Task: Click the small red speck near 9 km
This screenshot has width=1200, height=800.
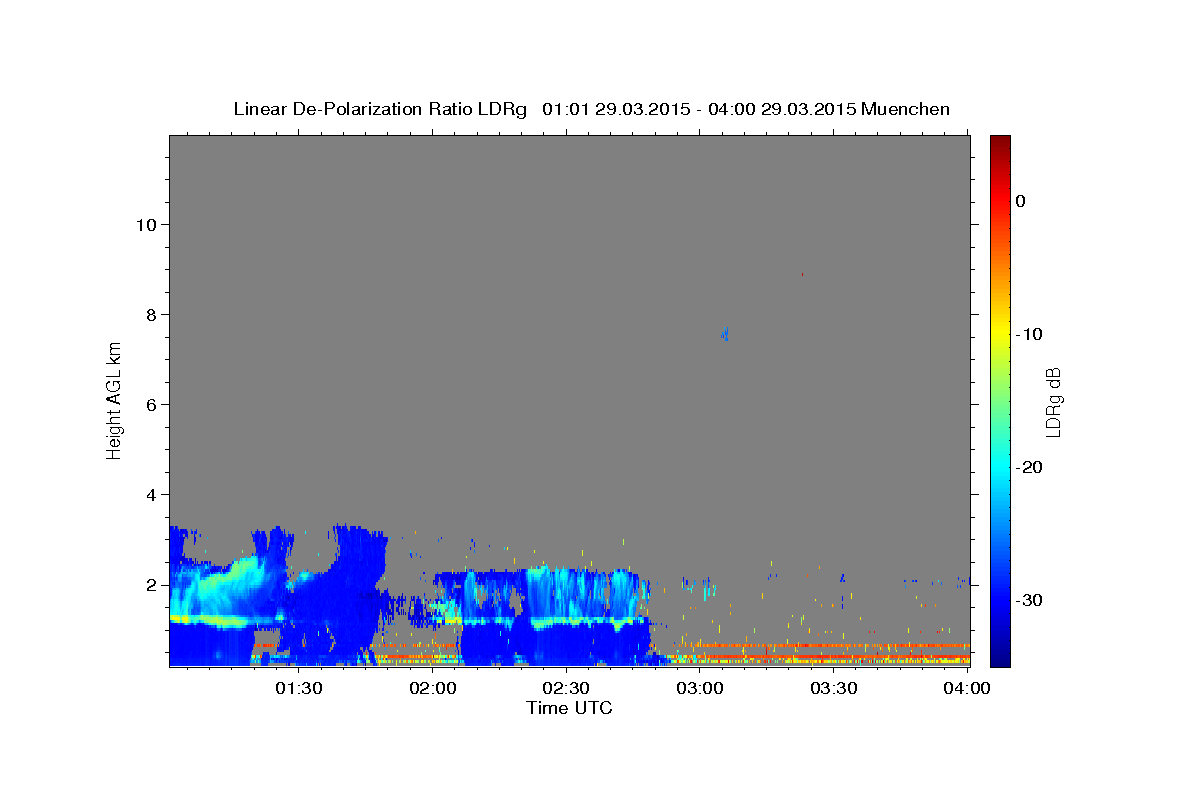Action: click(802, 274)
